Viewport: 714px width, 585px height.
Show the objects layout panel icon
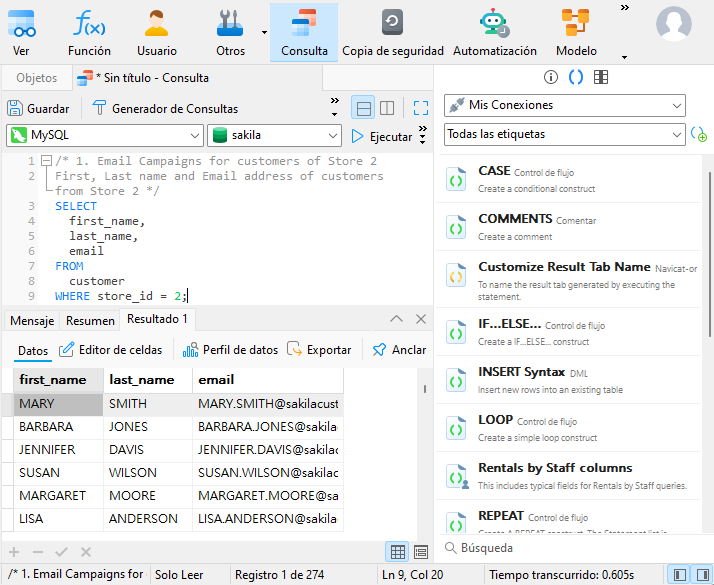click(x=601, y=77)
